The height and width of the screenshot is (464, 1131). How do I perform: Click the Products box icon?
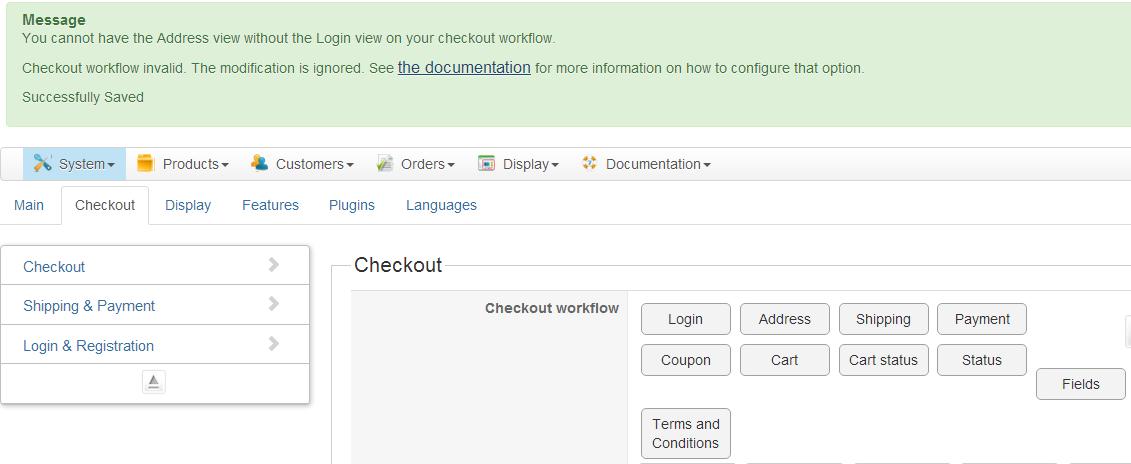coord(146,163)
